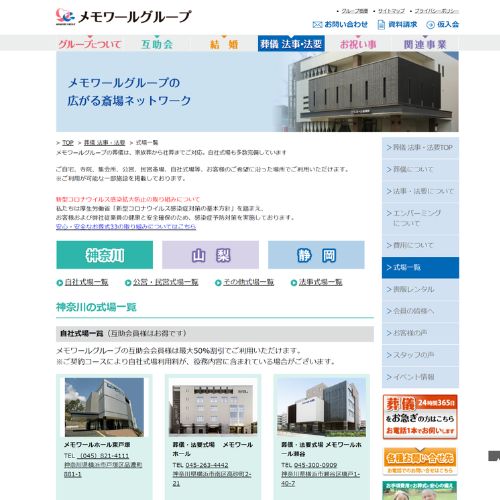This screenshot has height=500, width=500.
Task: Open sidebar スタッフの声
Action: 420,355
